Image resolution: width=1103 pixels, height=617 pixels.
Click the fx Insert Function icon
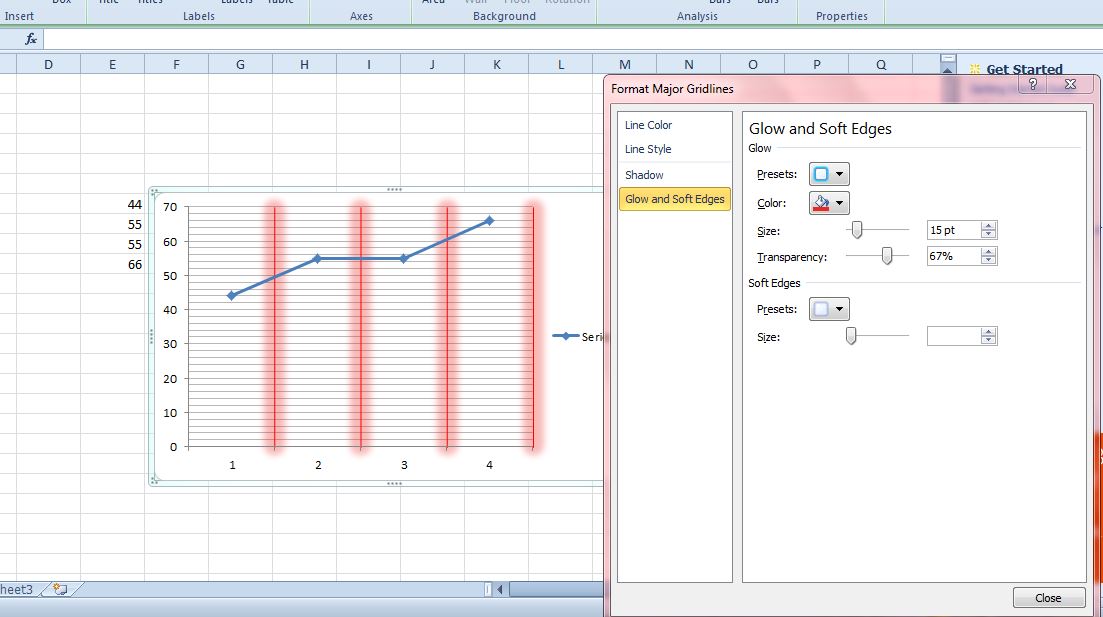(x=29, y=39)
